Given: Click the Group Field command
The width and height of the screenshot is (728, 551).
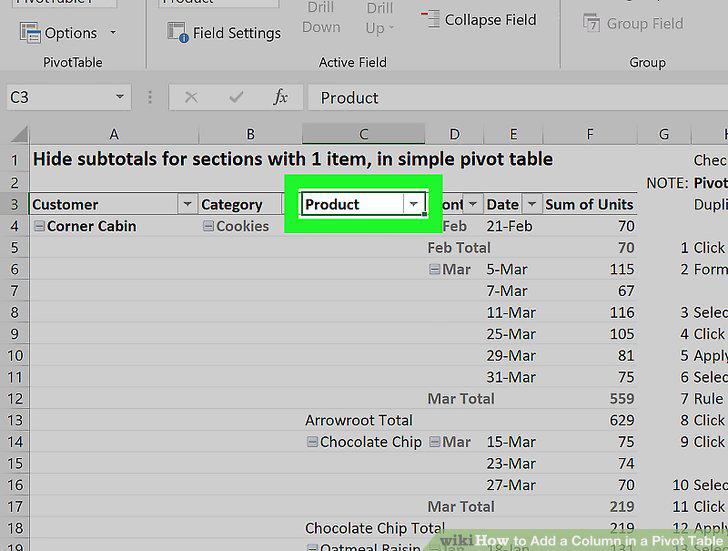Looking at the screenshot, I should tap(633, 23).
